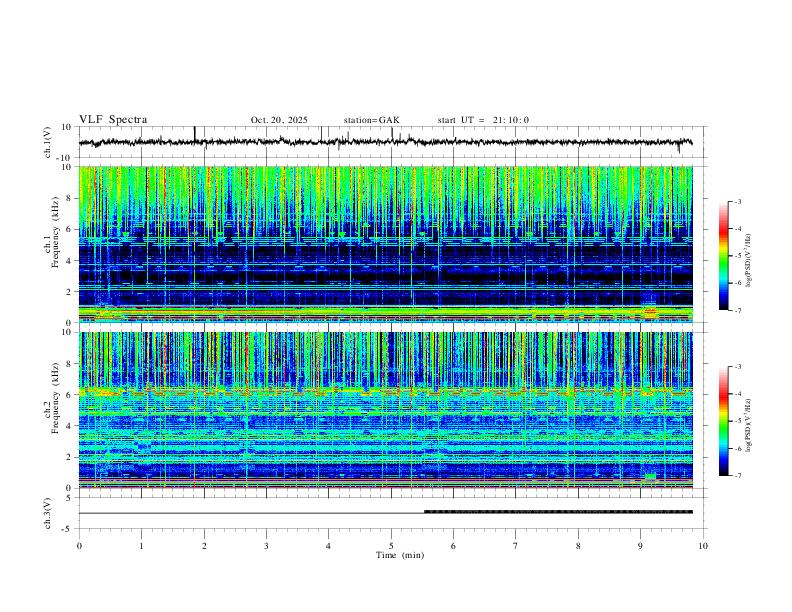
Task: Click time axis tick label "9"
Action: pos(640,546)
